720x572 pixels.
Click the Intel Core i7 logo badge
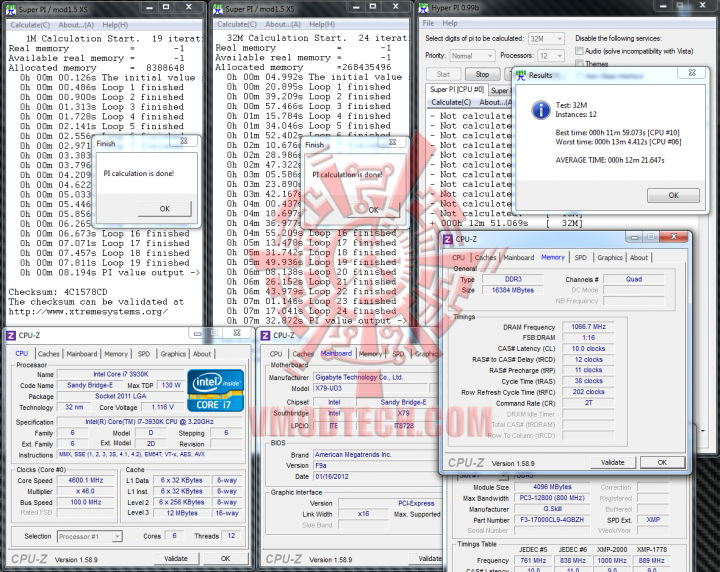[x=216, y=391]
